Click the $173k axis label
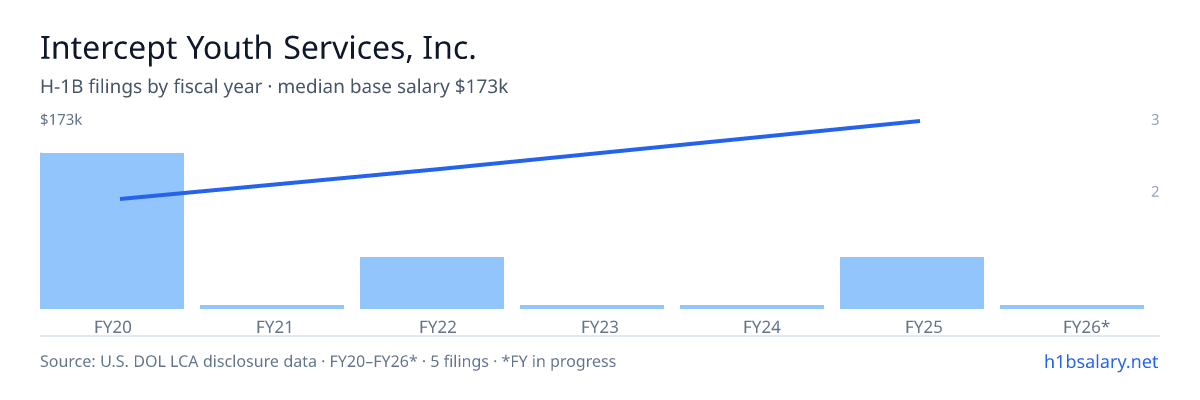 [61, 120]
